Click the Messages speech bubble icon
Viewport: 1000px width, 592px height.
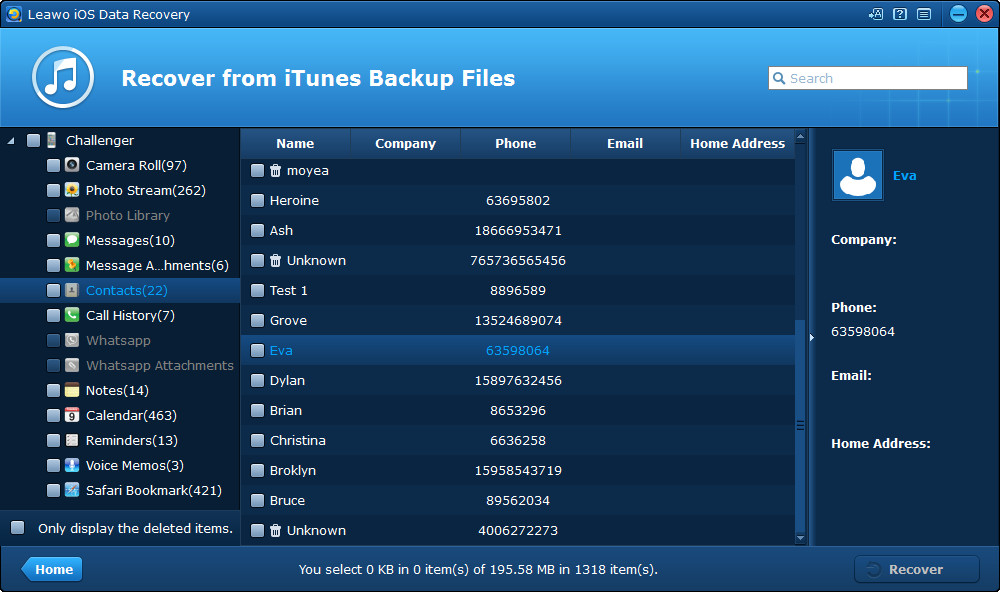[x=72, y=240]
